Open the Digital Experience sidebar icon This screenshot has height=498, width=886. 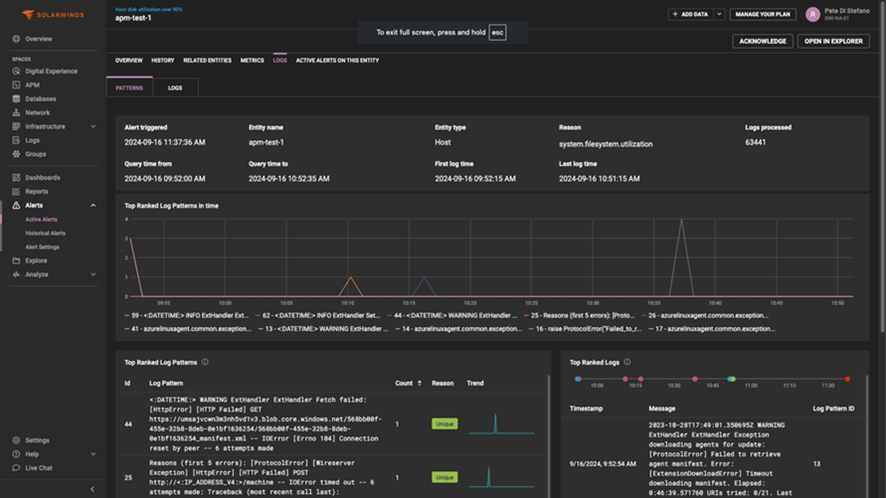click(x=17, y=71)
